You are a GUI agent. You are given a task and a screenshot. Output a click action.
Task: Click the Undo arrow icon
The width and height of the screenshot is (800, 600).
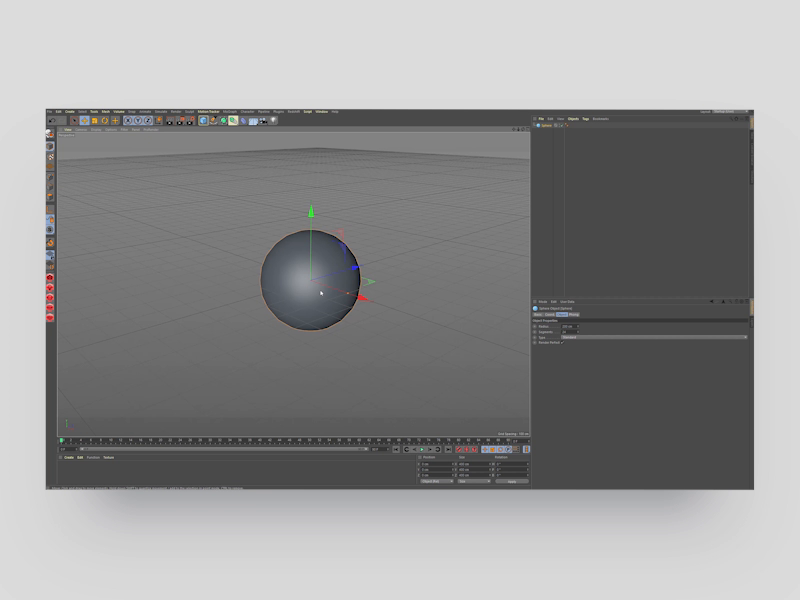[51, 121]
